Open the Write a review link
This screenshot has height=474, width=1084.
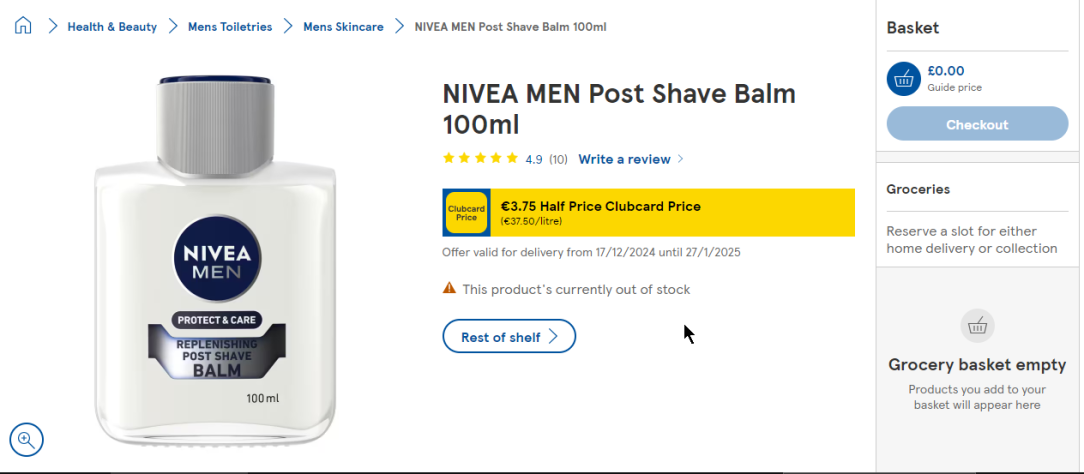click(624, 159)
